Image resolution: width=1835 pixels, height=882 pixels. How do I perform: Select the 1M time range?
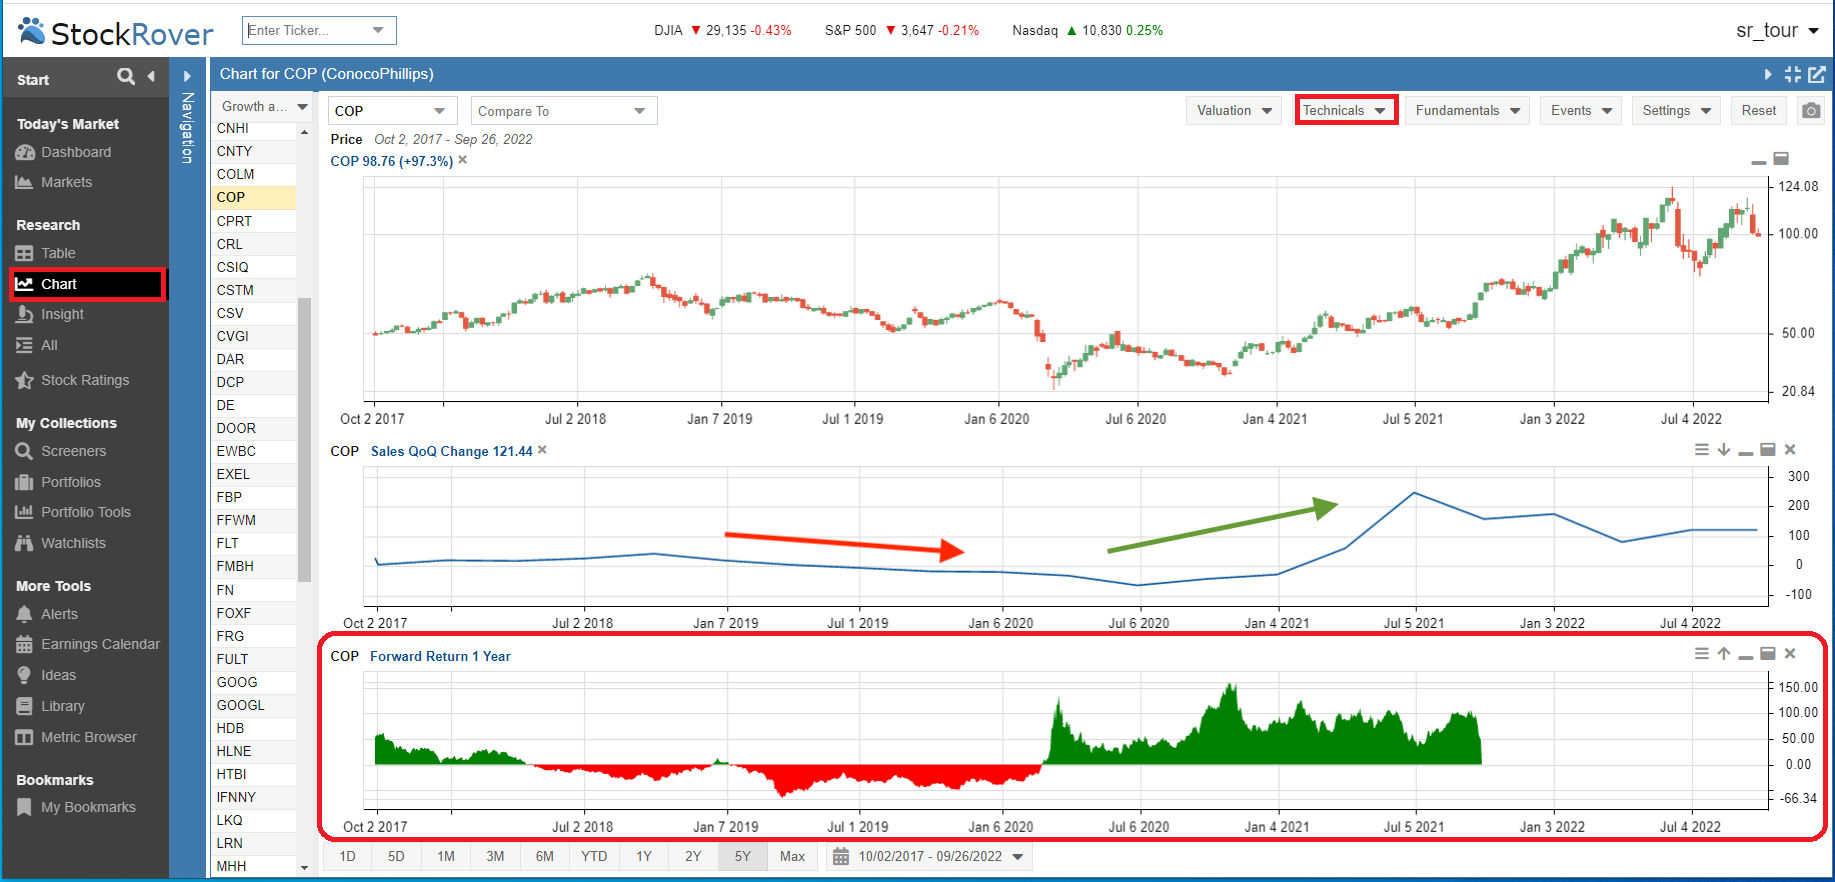(x=446, y=856)
